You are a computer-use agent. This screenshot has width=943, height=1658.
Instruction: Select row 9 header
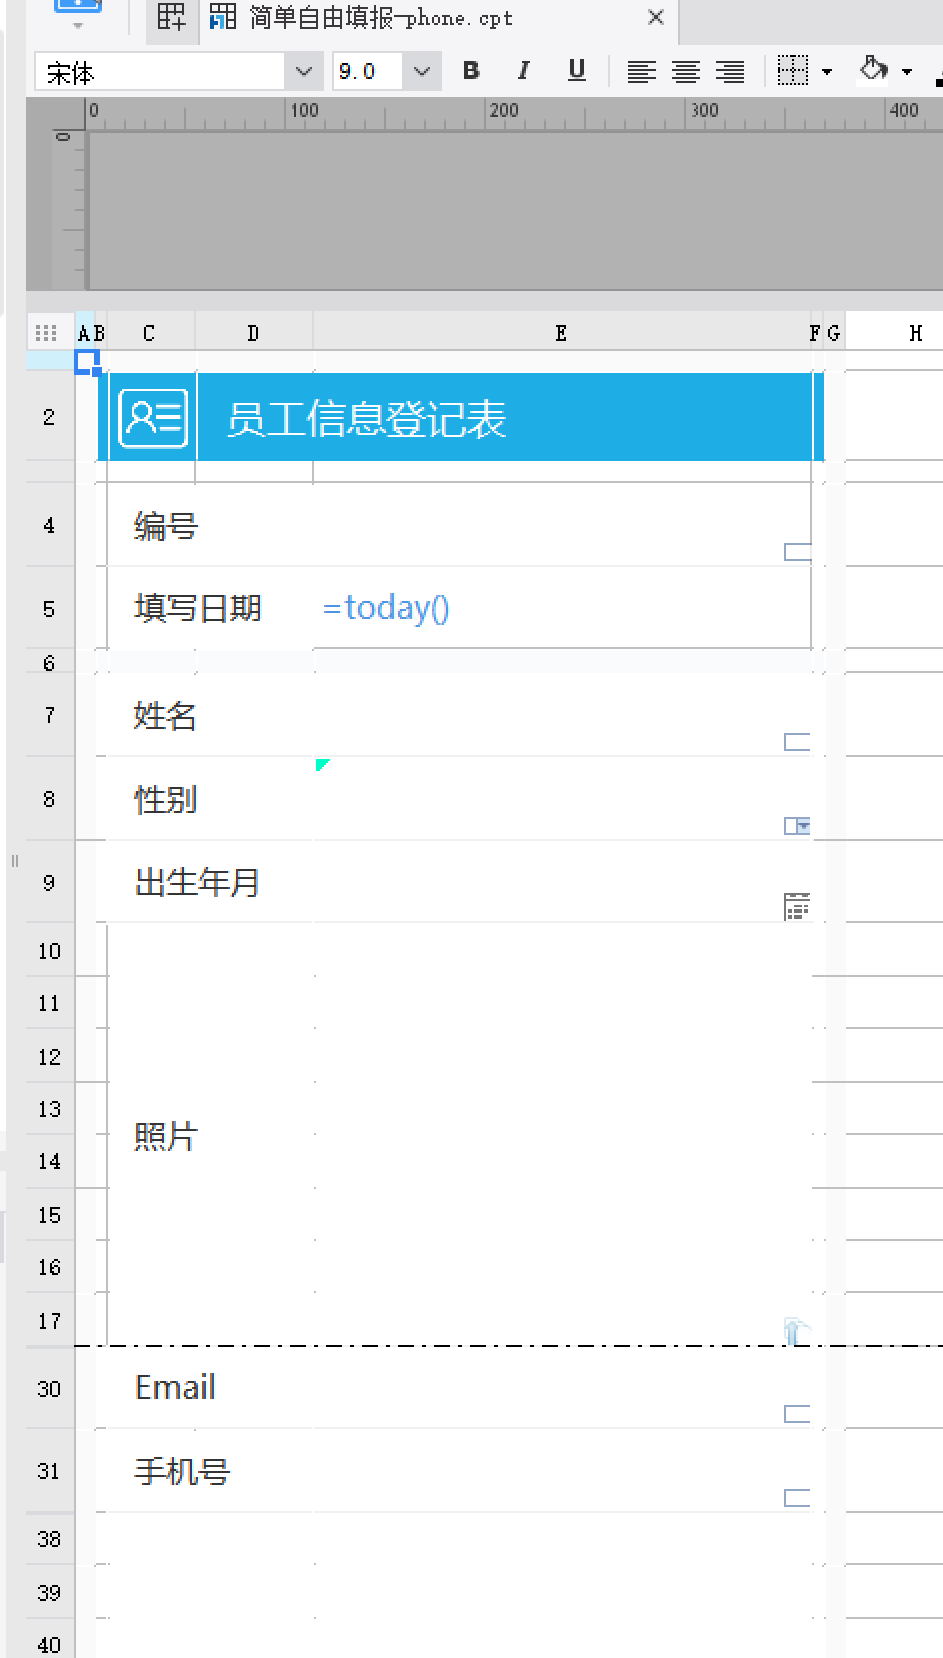[x=49, y=883]
